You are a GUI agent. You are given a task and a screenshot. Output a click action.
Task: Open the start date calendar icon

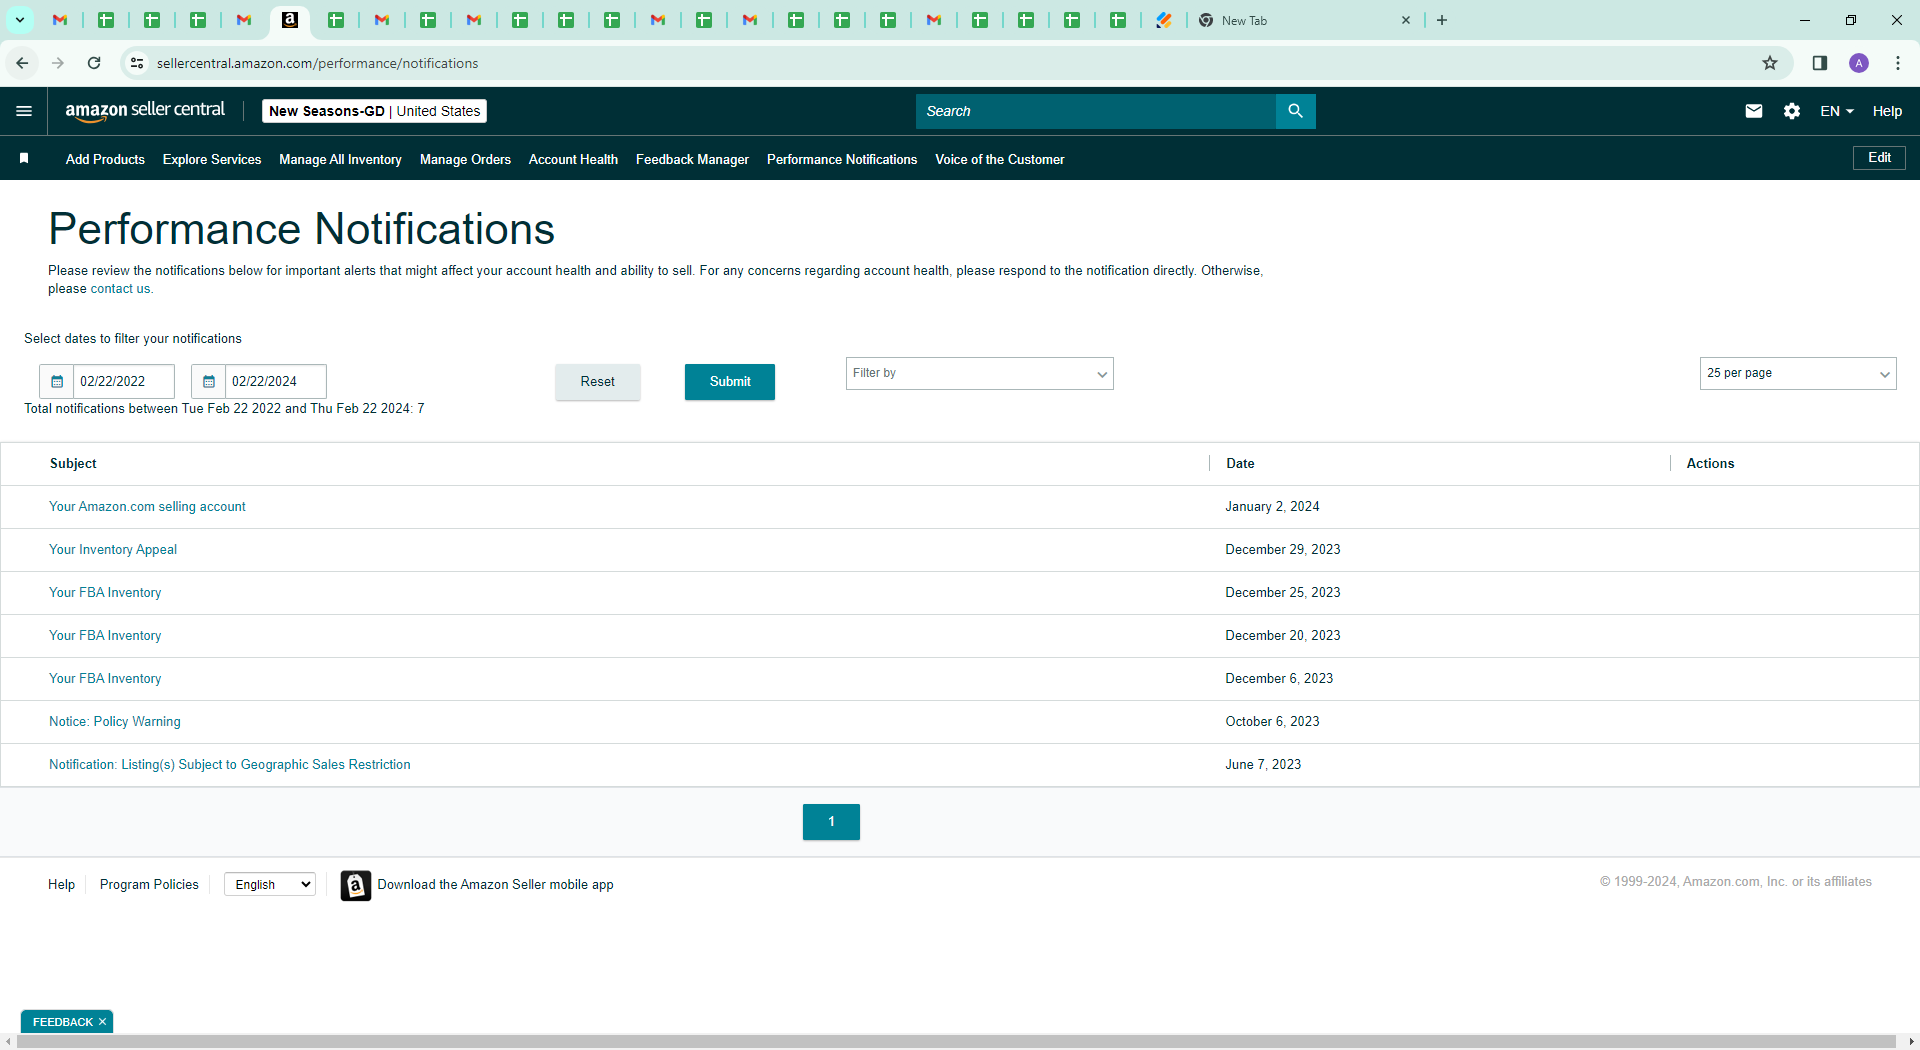pos(57,381)
